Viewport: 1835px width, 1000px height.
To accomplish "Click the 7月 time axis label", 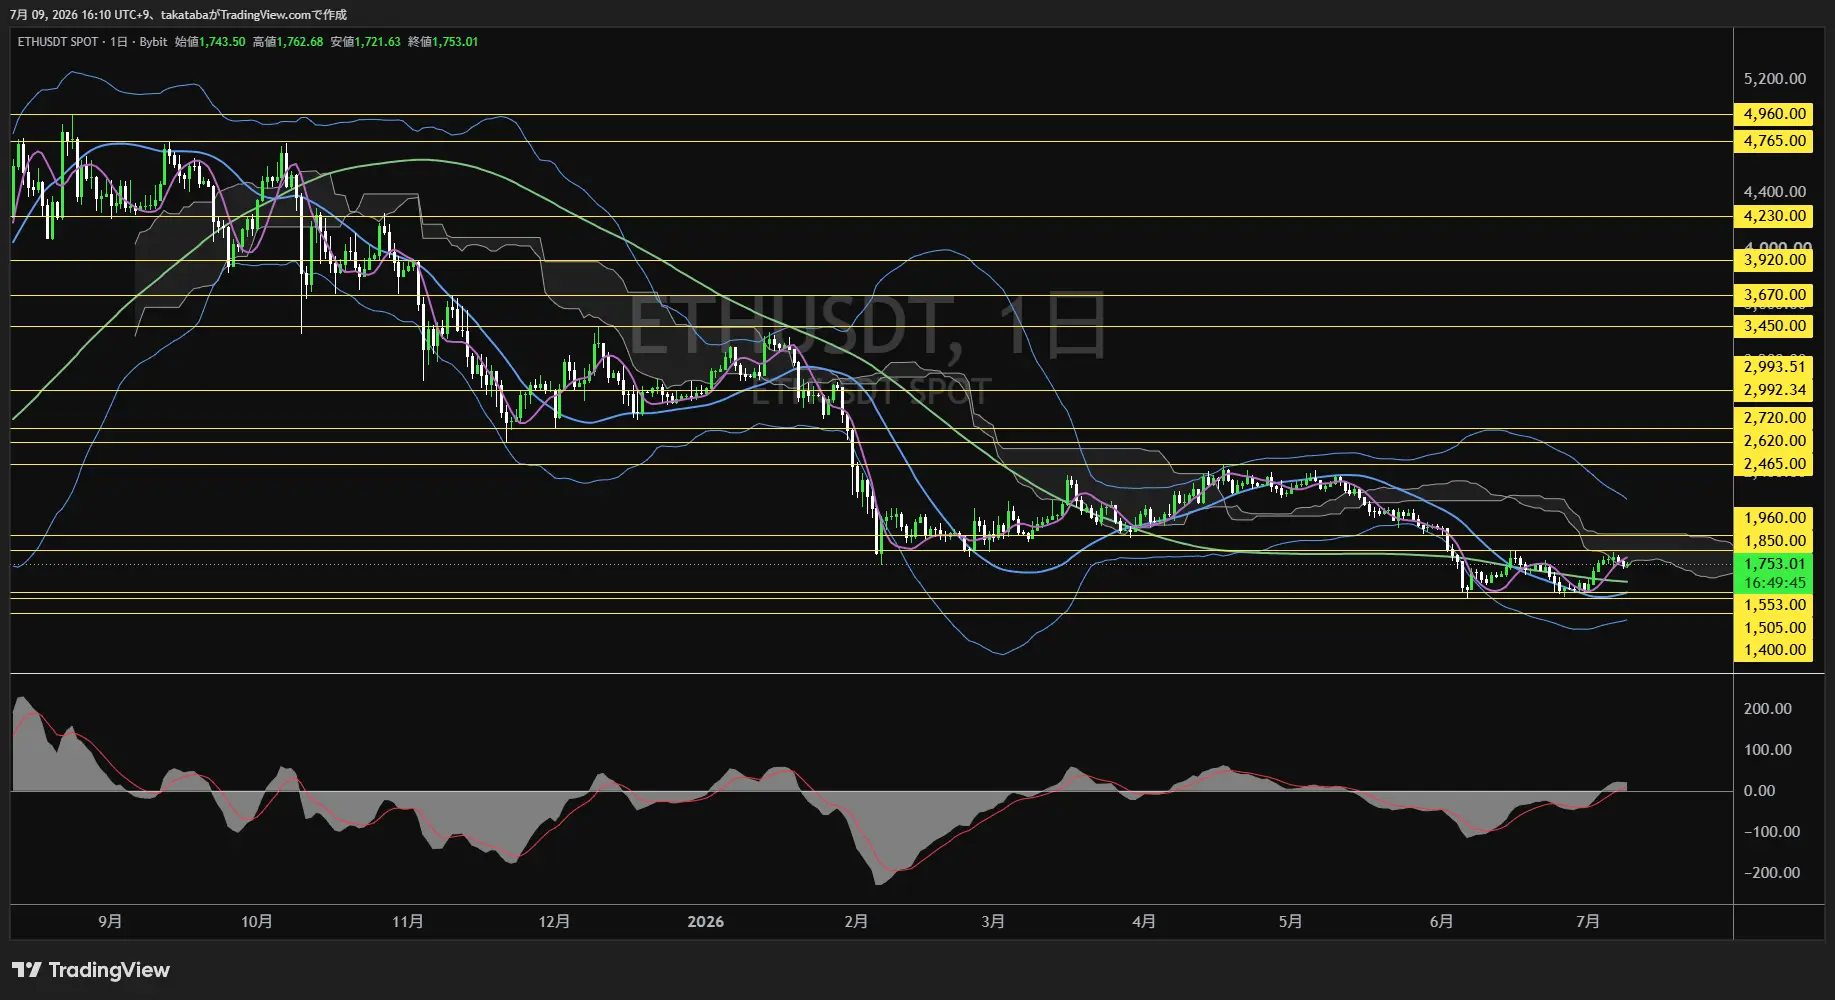I will coord(1588,921).
